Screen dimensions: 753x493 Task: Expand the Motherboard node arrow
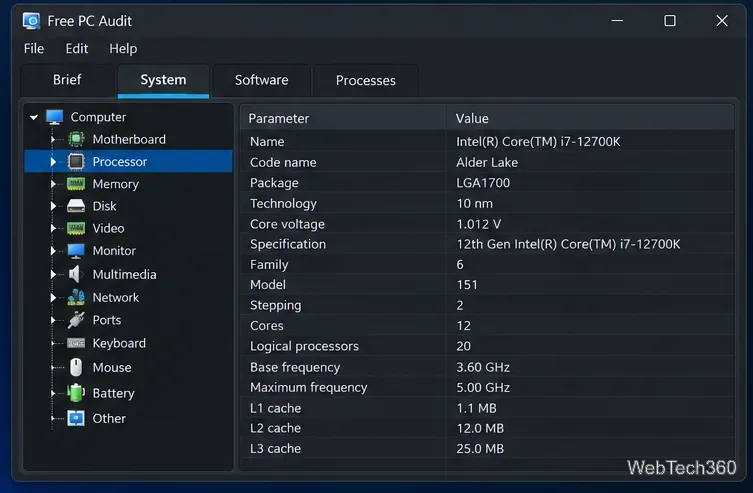53,140
